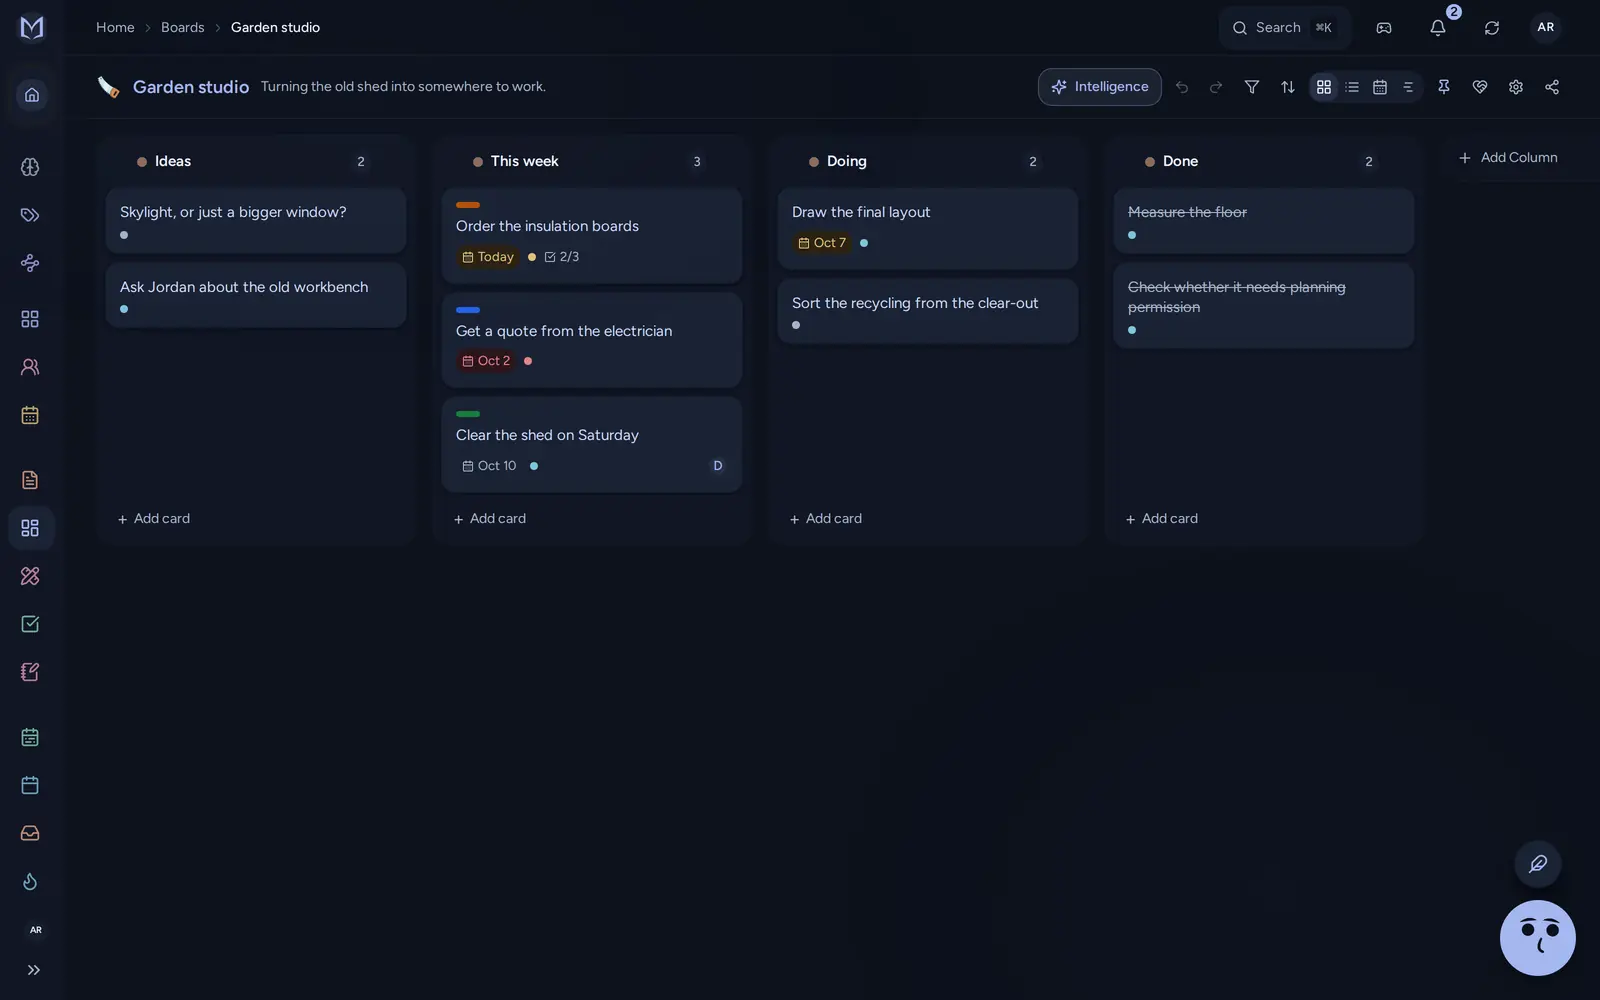This screenshot has height=1000, width=1600.
Task: Open the Search field
Action: pyautogui.click(x=1284, y=28)
